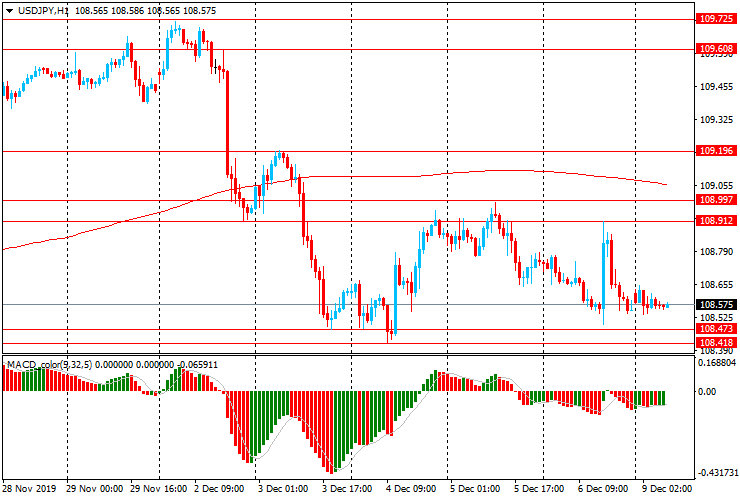Select the 5 Dec 17:00 time label
Viewport: 740px width, 500px height.
point(539,488)
